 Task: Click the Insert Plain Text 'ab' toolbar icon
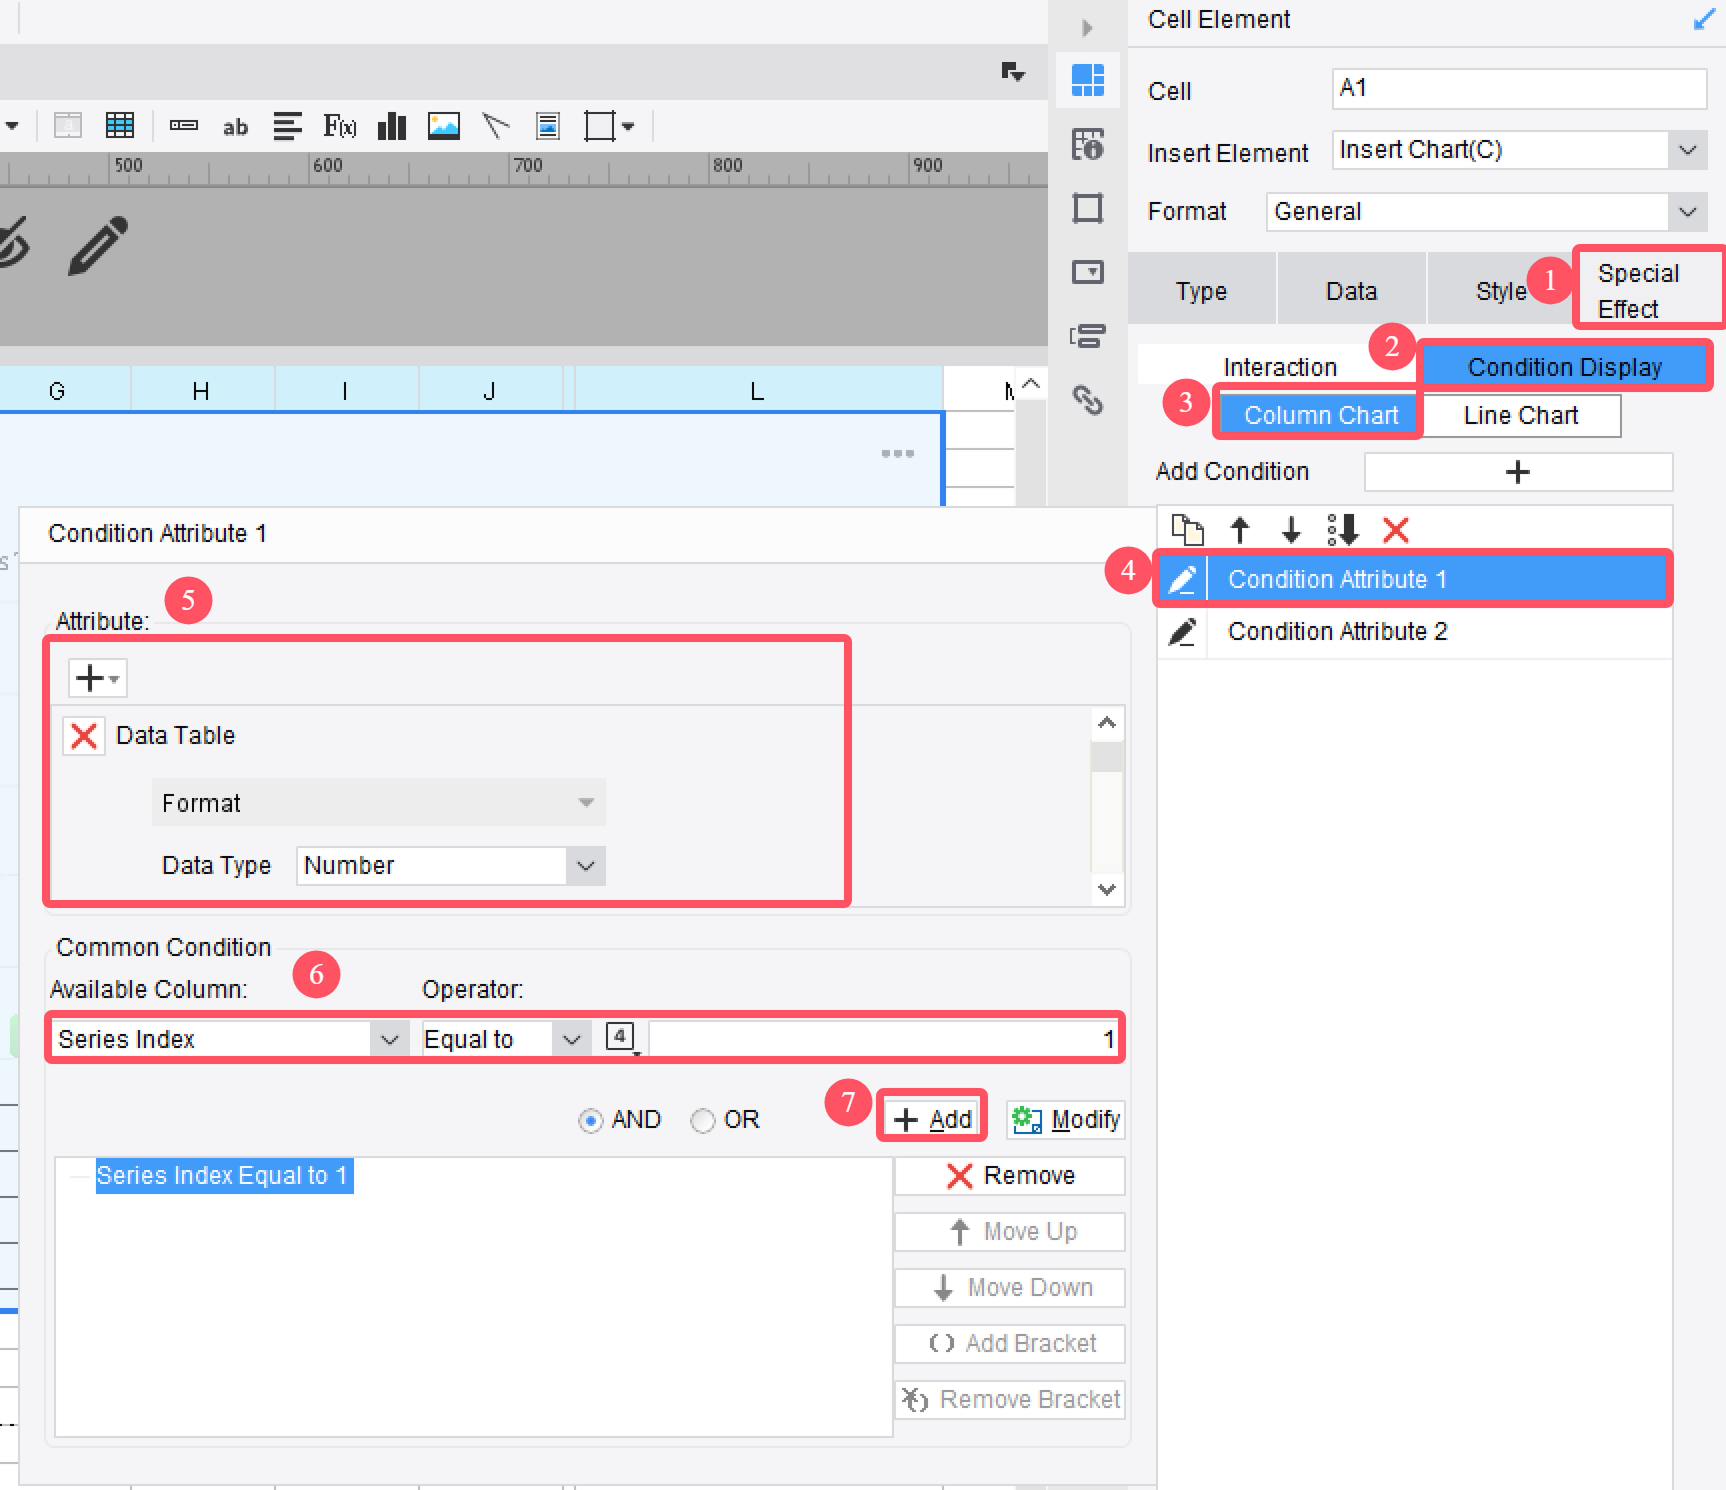click(x=235, y=127)
